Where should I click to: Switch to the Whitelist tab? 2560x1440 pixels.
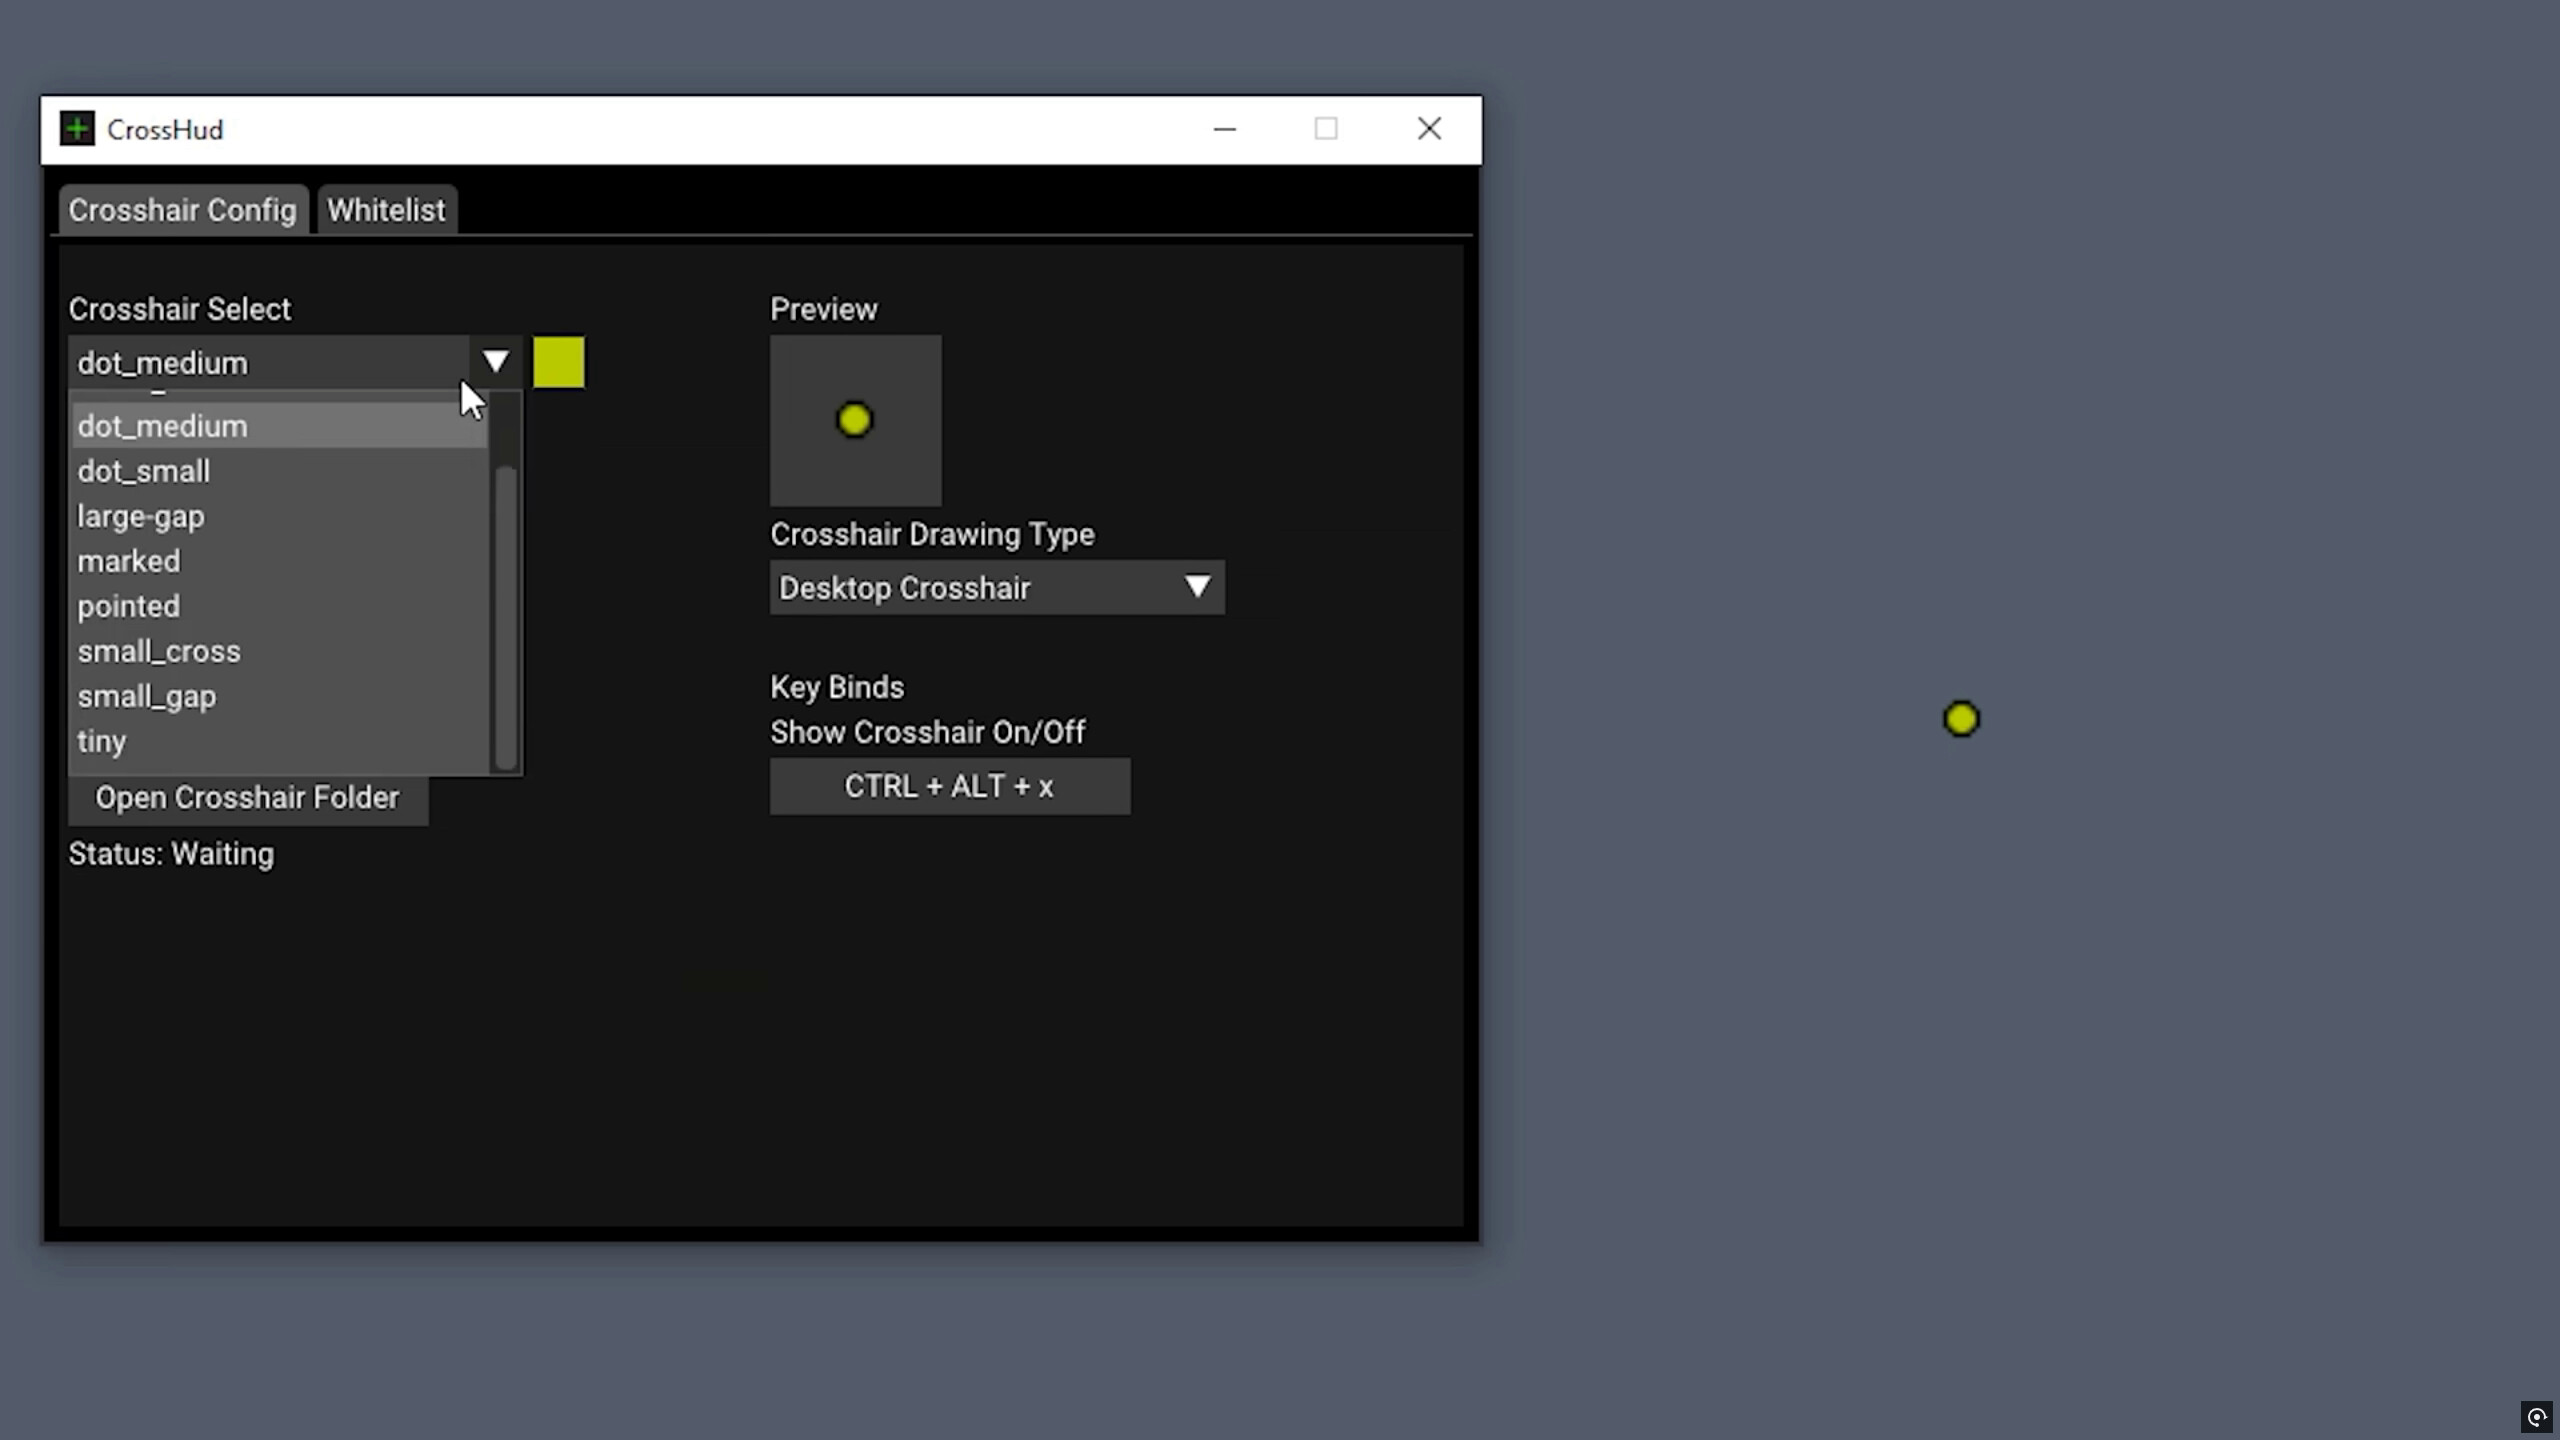[387, 209]
